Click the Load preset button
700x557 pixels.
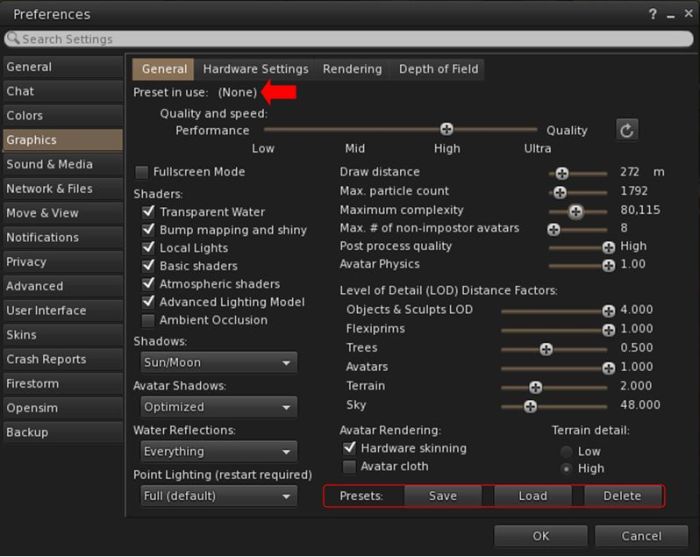[532, 496]
